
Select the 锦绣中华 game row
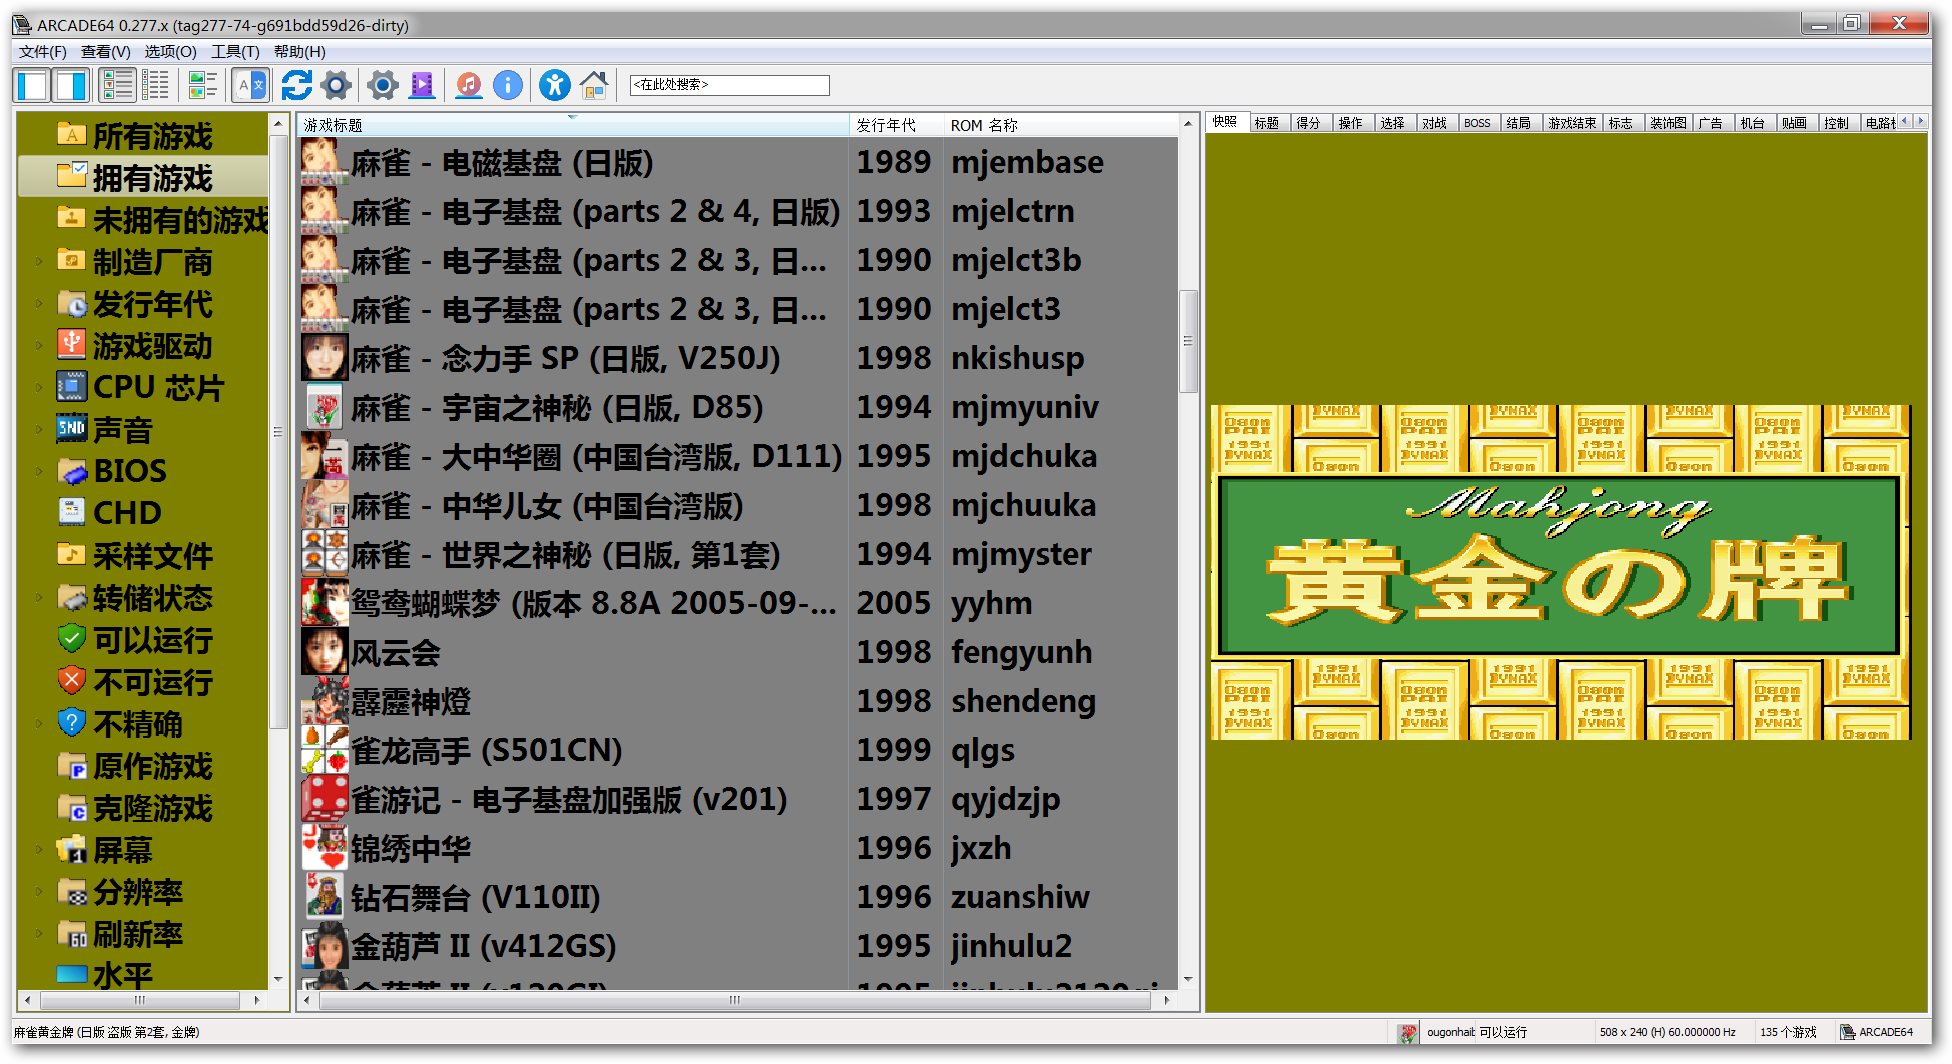[x=738, y=848]
